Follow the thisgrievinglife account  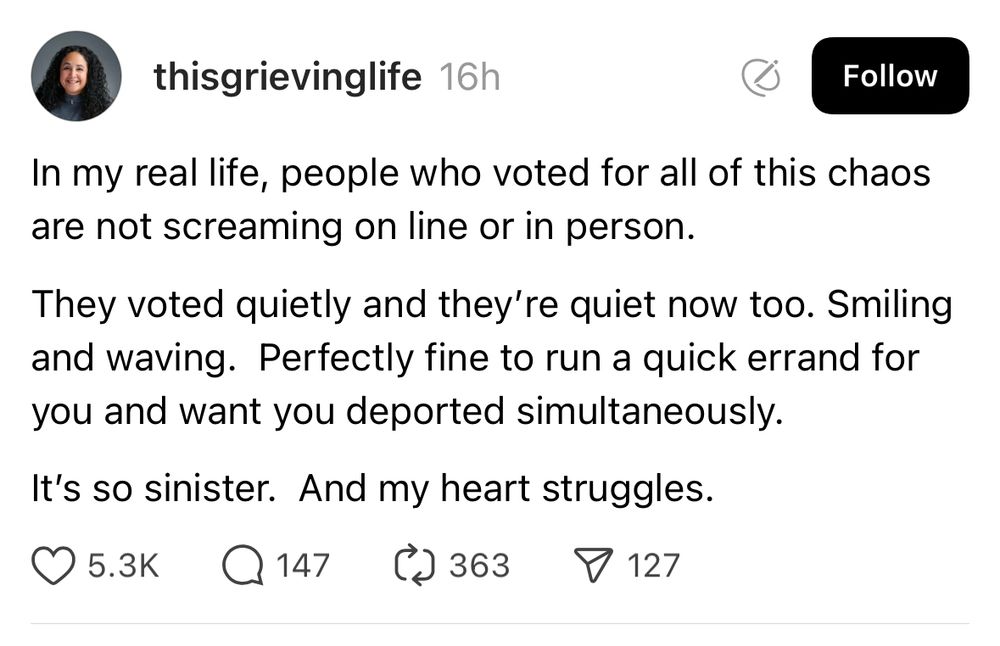(889, 76)
